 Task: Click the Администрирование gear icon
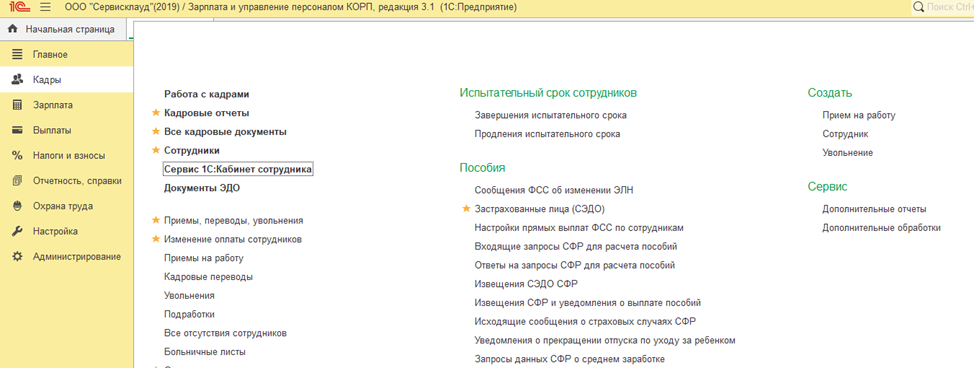pyautogui.click(x=17, y=257)
